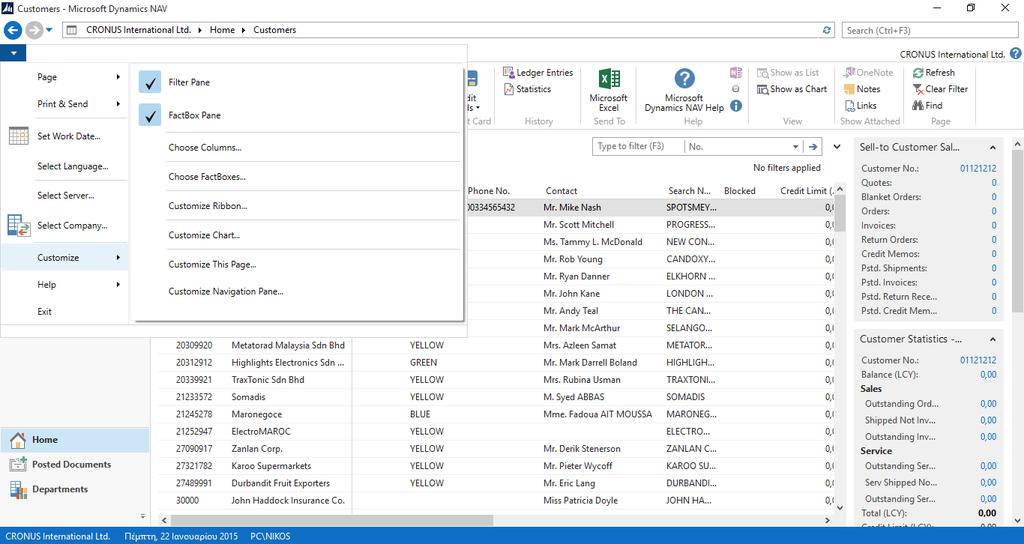This screenshot has width=1024, height=544.
Task: Click the filter apply arrow button
Action: [813, 147]
